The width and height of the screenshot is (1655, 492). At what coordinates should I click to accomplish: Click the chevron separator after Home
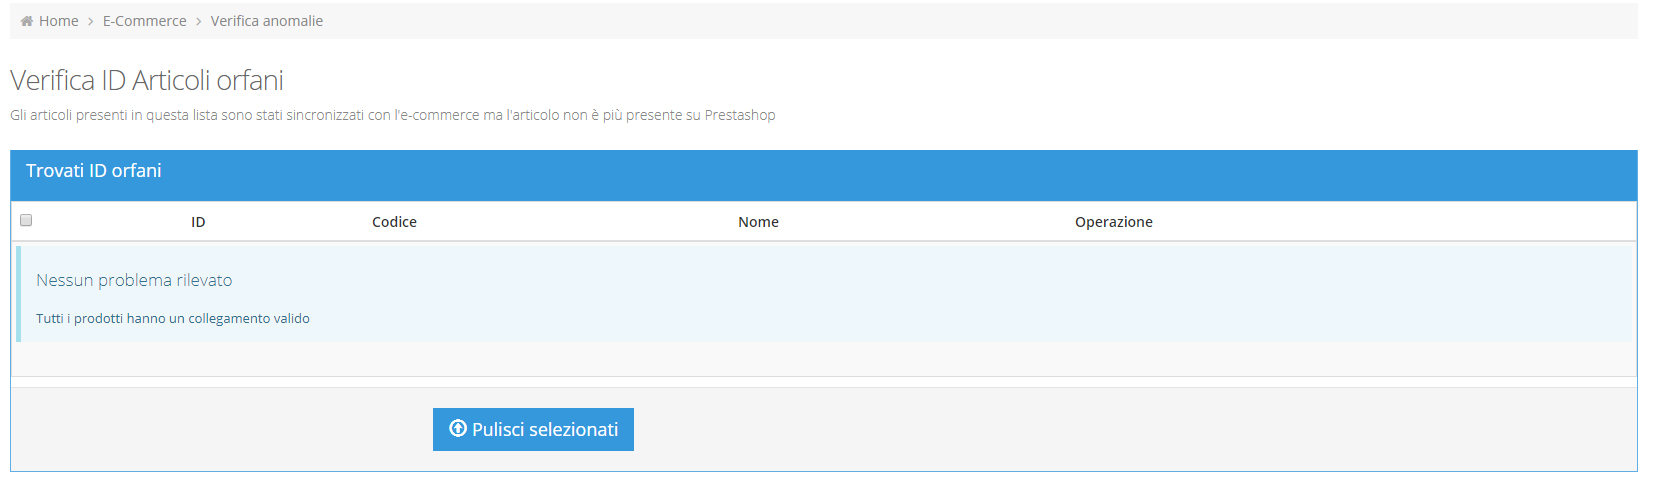(x=90, y=21)
